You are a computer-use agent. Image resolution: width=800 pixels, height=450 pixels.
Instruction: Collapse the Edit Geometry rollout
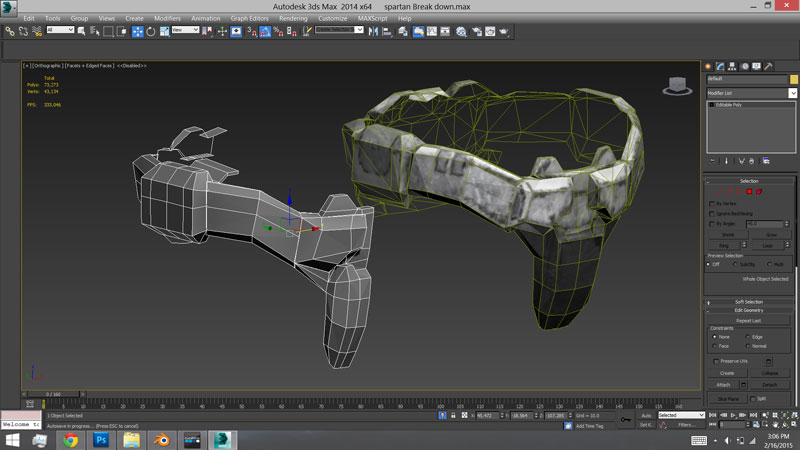[x=749, y=310]
